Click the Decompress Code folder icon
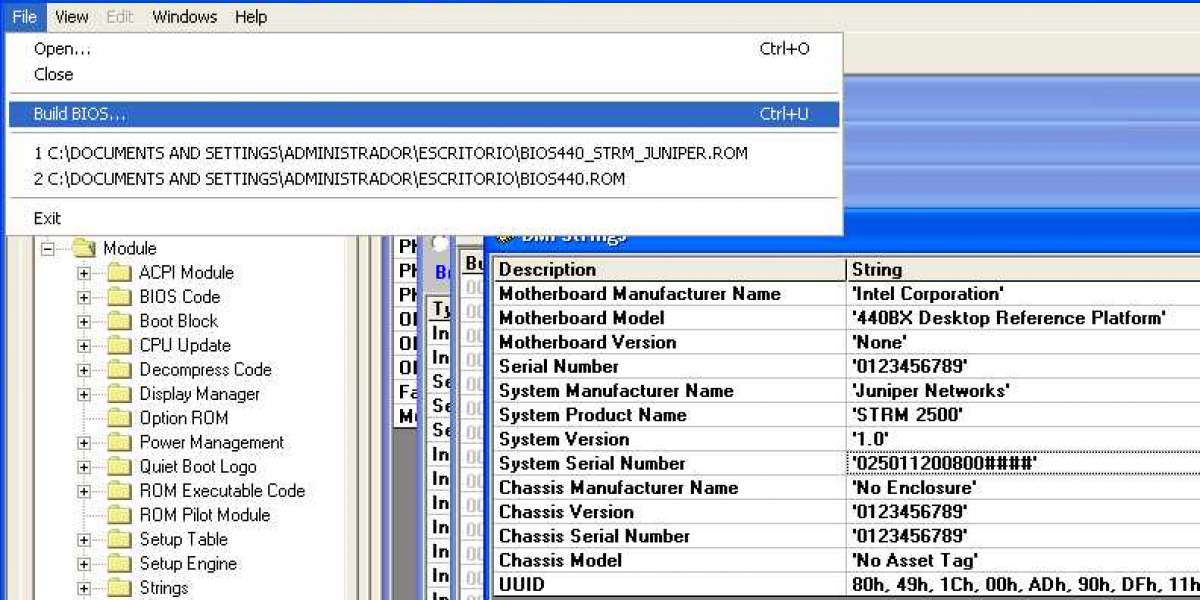Viewport: 1200px width, 600px height. pyautogui.click(x=120, y=369)
